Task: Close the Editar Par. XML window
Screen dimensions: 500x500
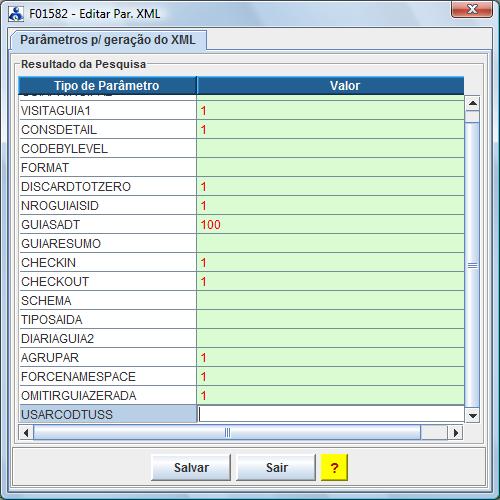Action: click(x=472, y=9)
